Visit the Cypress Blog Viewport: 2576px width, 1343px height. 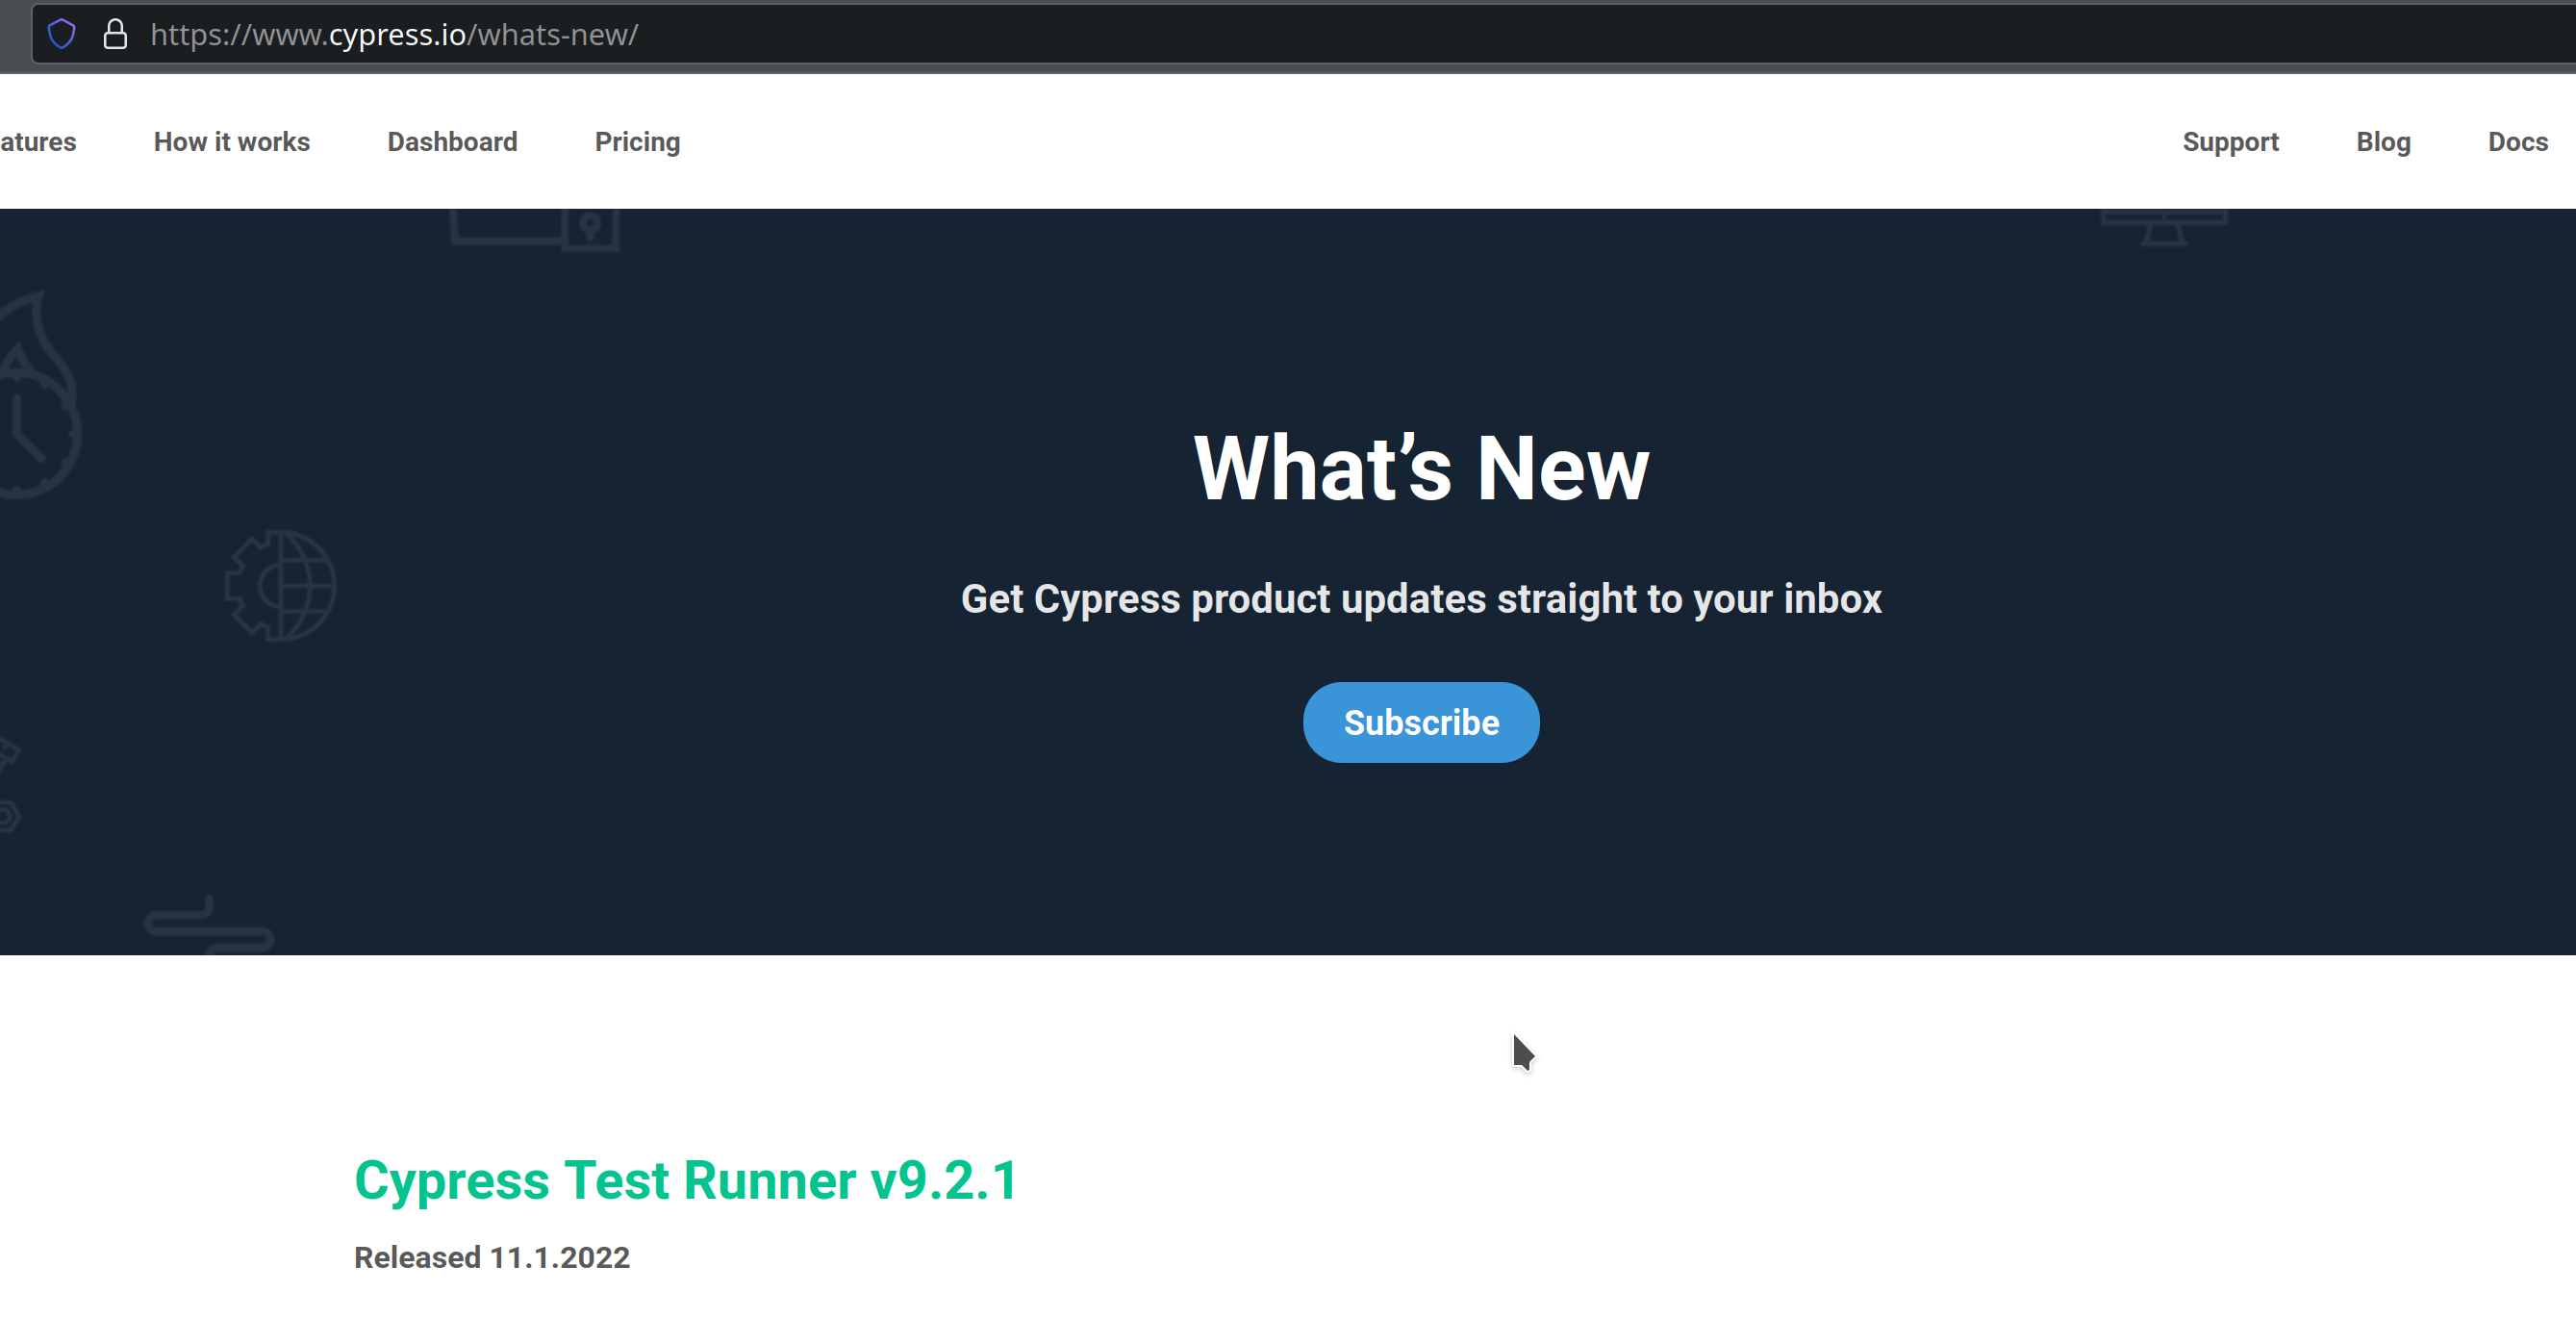[2384, 142]
